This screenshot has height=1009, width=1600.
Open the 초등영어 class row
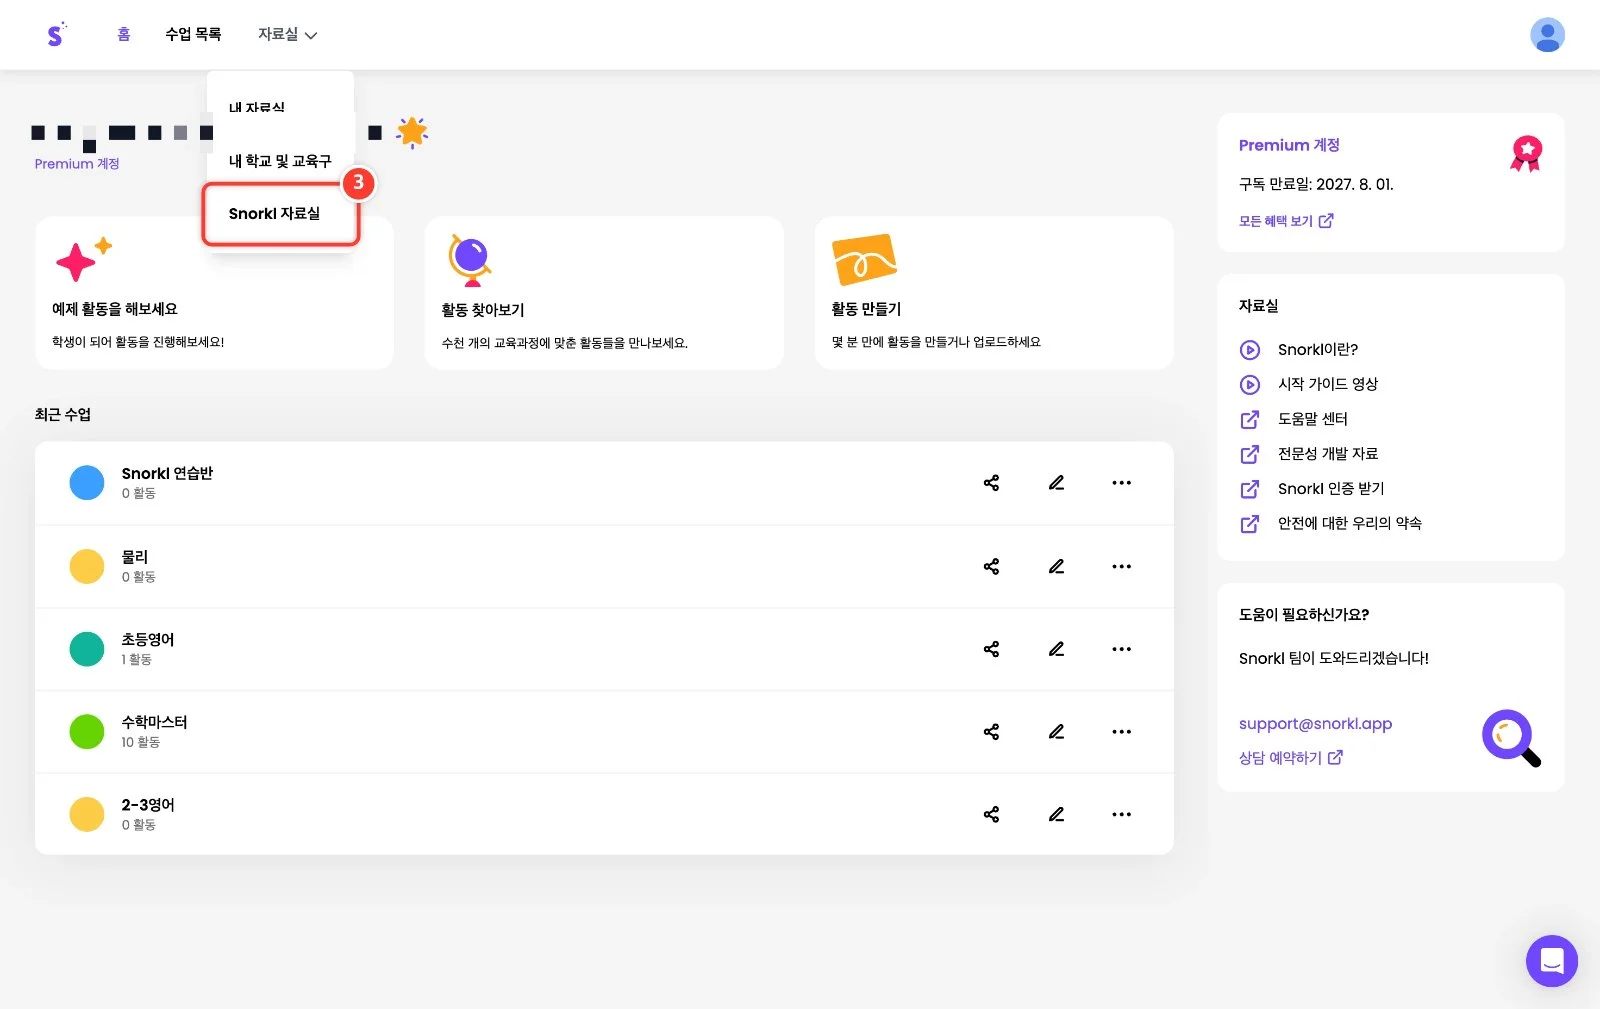click(x=604, y=649)
